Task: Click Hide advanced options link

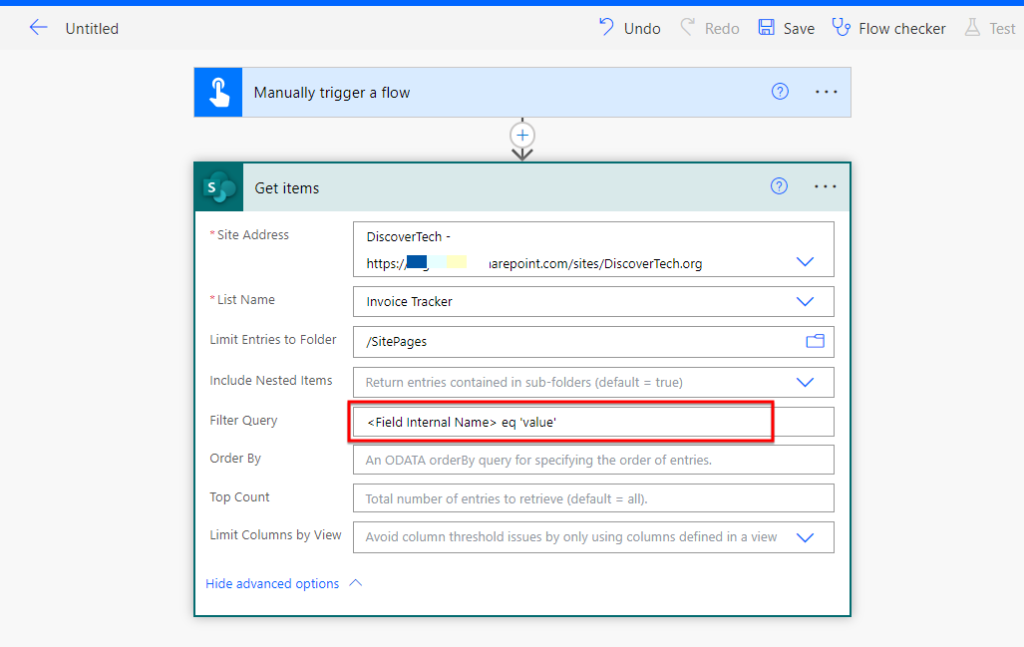Action: 272,584
